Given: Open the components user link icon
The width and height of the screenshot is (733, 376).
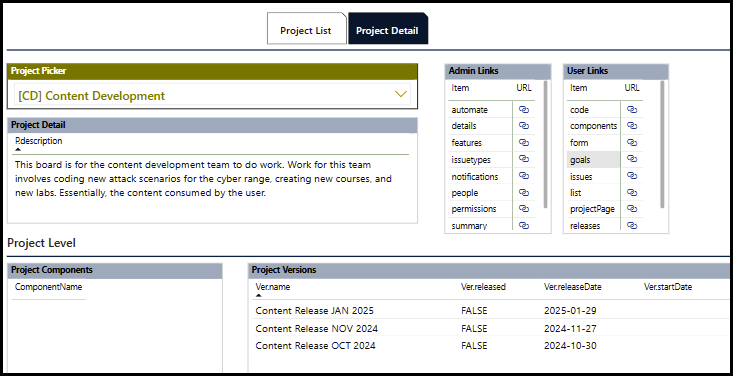Looking at the screenshot, I should coord(632,126).
